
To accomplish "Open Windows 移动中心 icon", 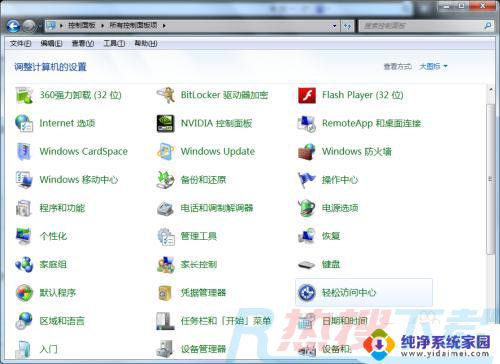I will pos(24,180).
